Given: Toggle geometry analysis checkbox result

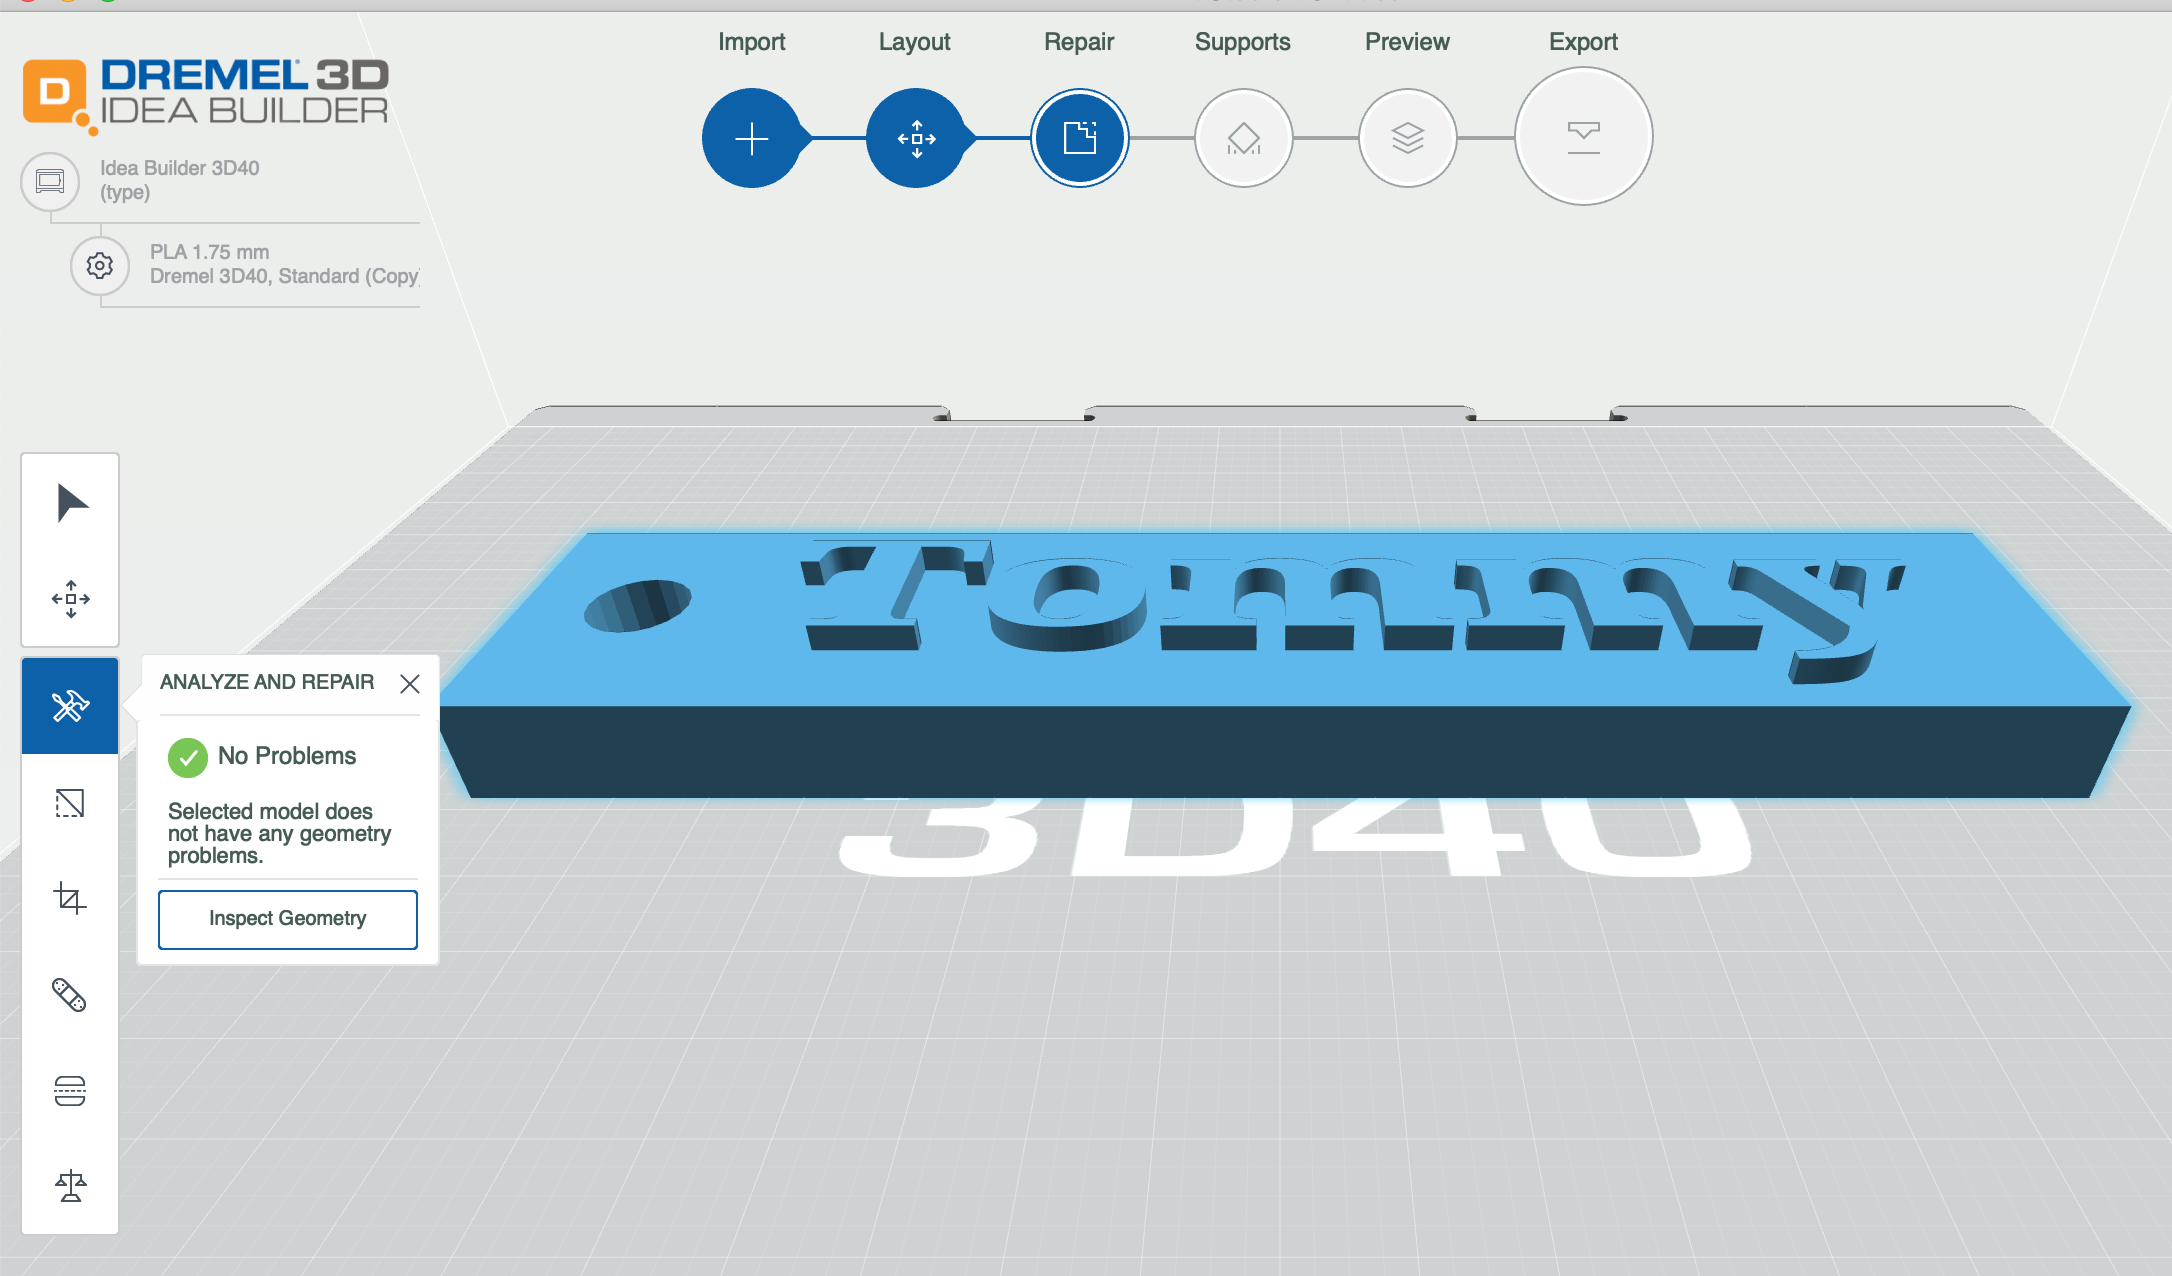Looking at the screenshot, I should pos(190,756).
